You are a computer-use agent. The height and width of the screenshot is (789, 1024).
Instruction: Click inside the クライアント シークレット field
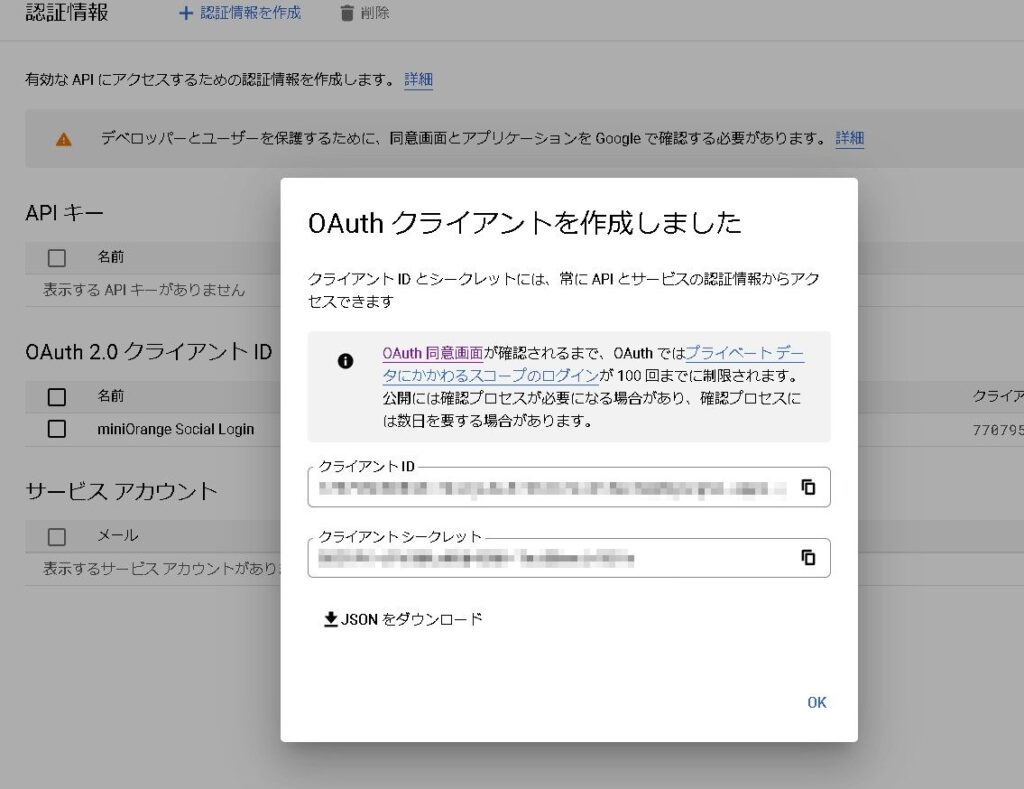point(550,559)
